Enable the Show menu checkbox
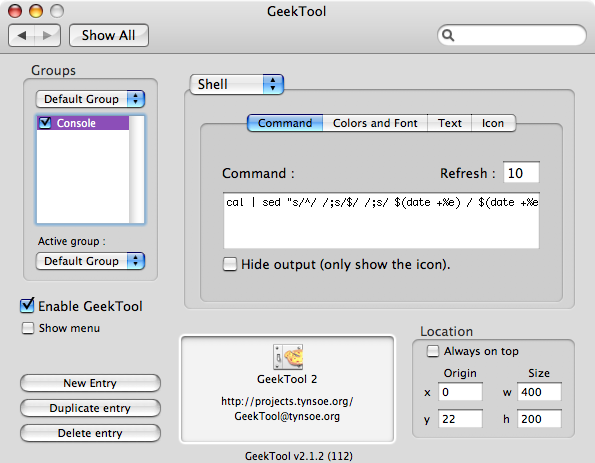595x463 pixels. [x=28, y=328]
